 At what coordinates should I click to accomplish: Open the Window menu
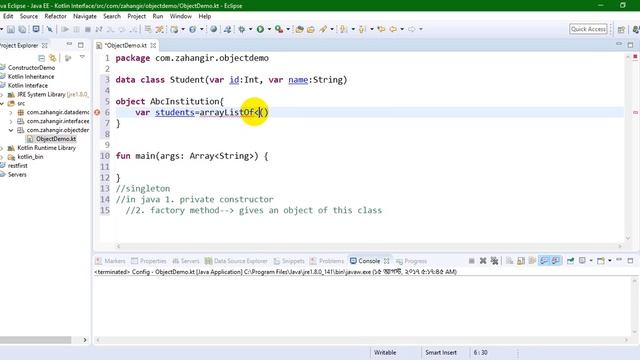[180, 16]
